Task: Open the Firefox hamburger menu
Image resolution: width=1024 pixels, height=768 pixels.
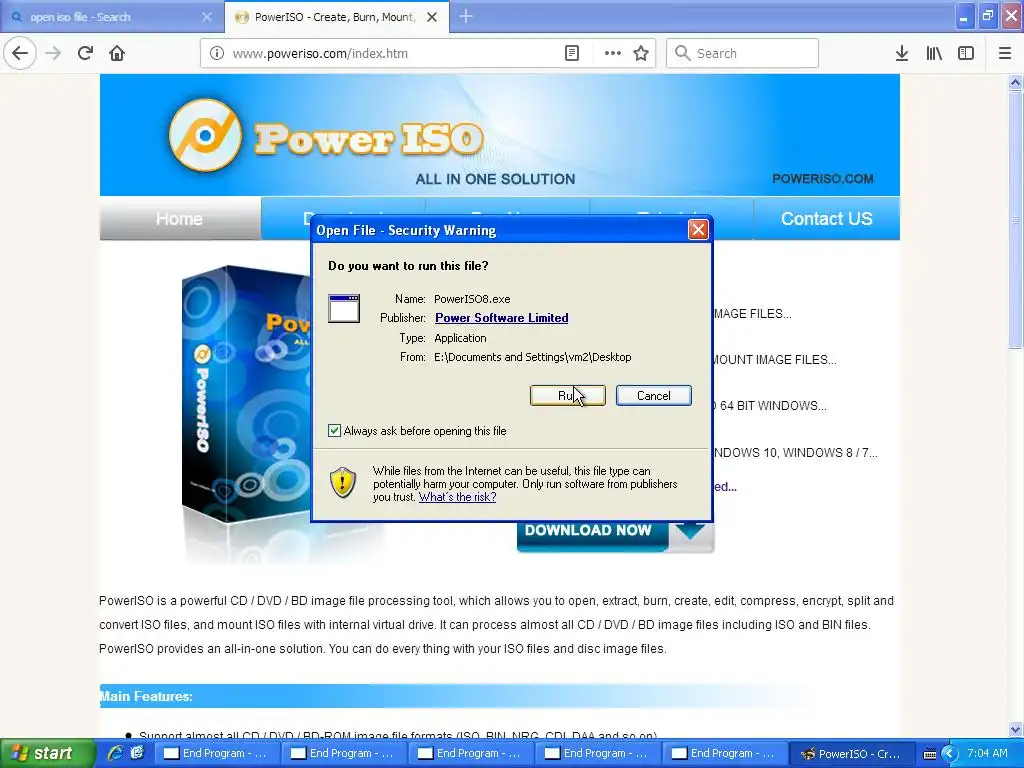Action: point(1004,54)
